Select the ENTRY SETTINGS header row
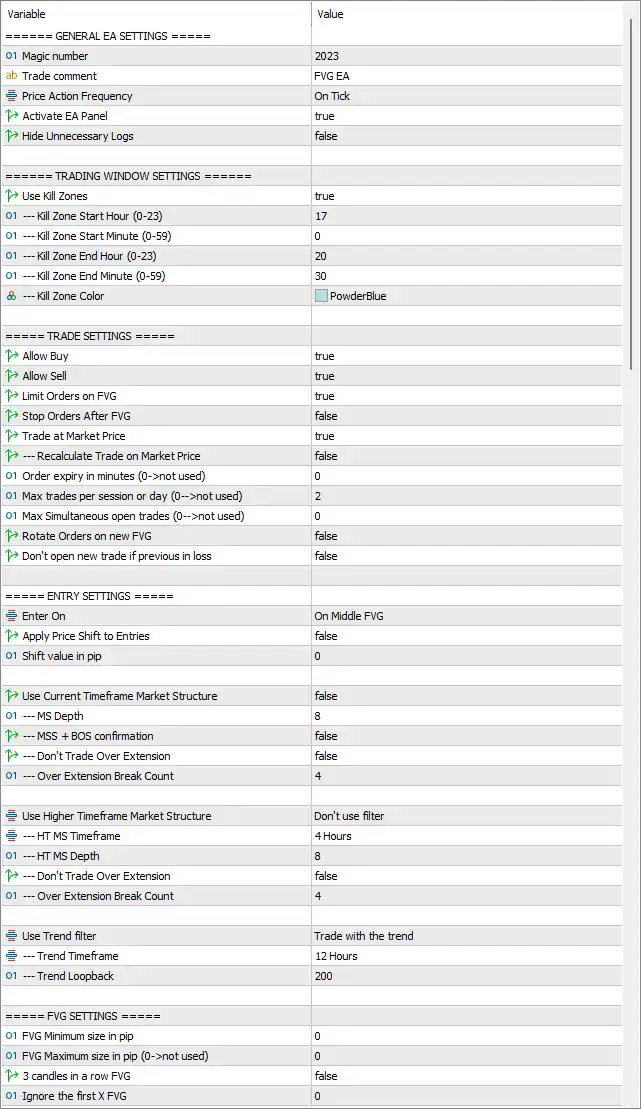The image size is (641, 1109). point(311,596)
